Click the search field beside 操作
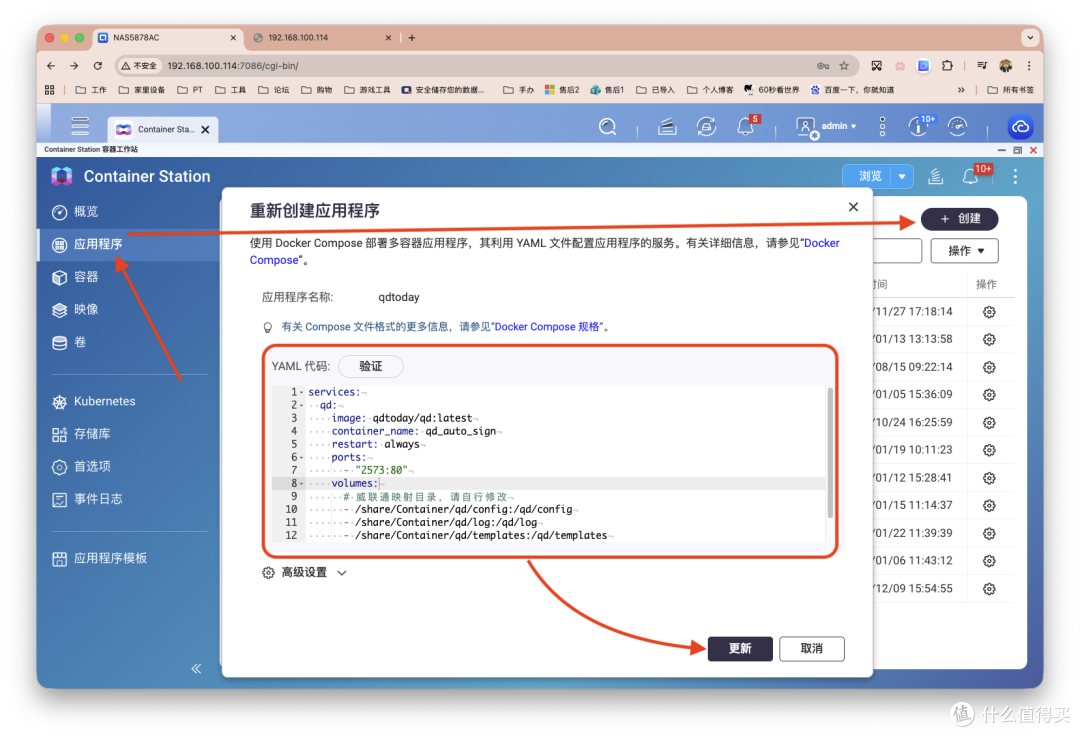1080x737 pixels. [x=897, y=251]
